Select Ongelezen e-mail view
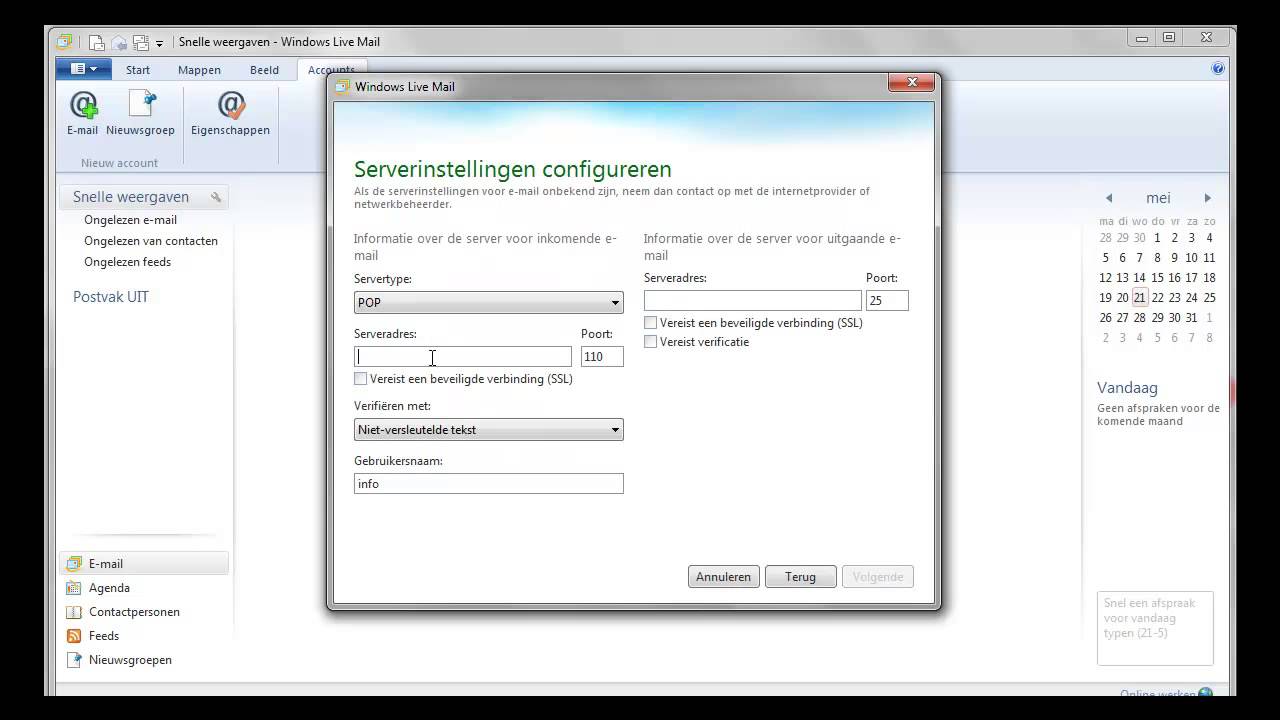Image resolution: width=1280 pixels, height=720 pixels. [x=130, y=220]
